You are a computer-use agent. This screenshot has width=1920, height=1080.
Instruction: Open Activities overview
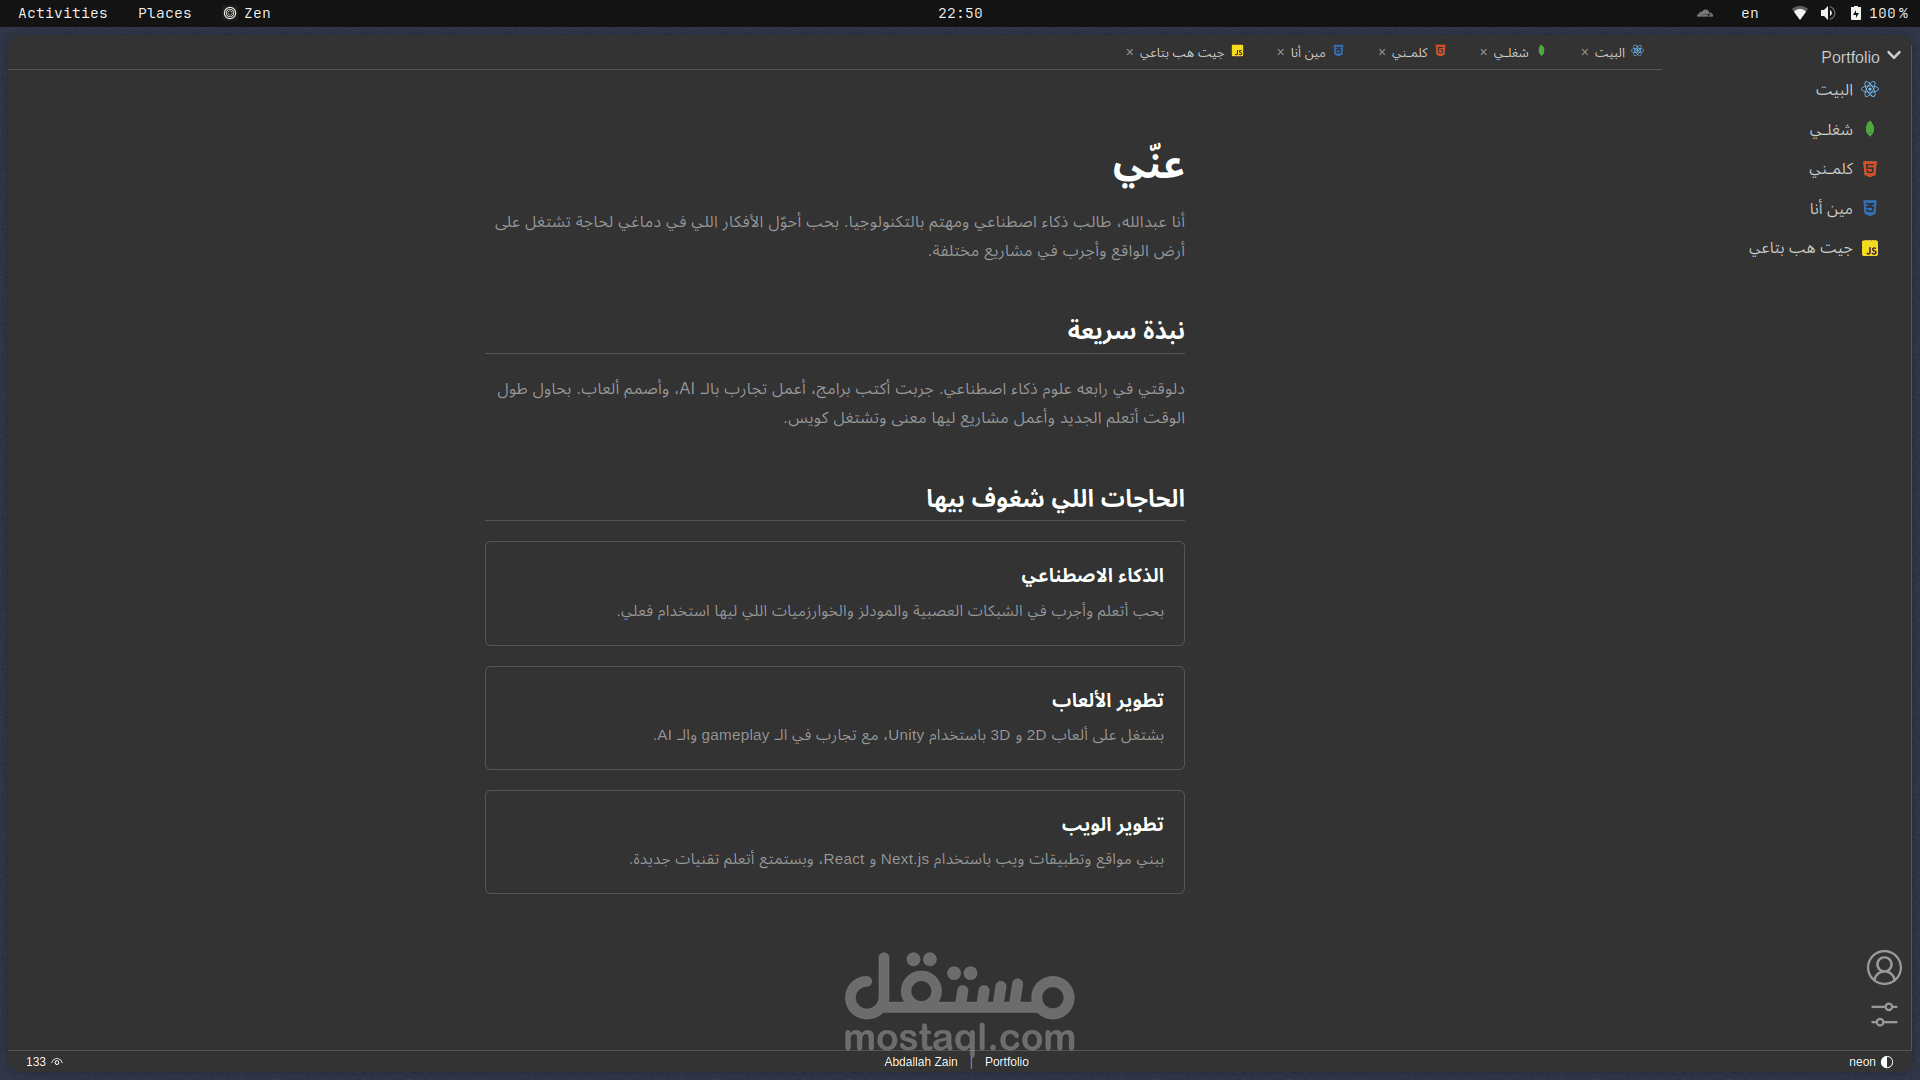point(62,13)
